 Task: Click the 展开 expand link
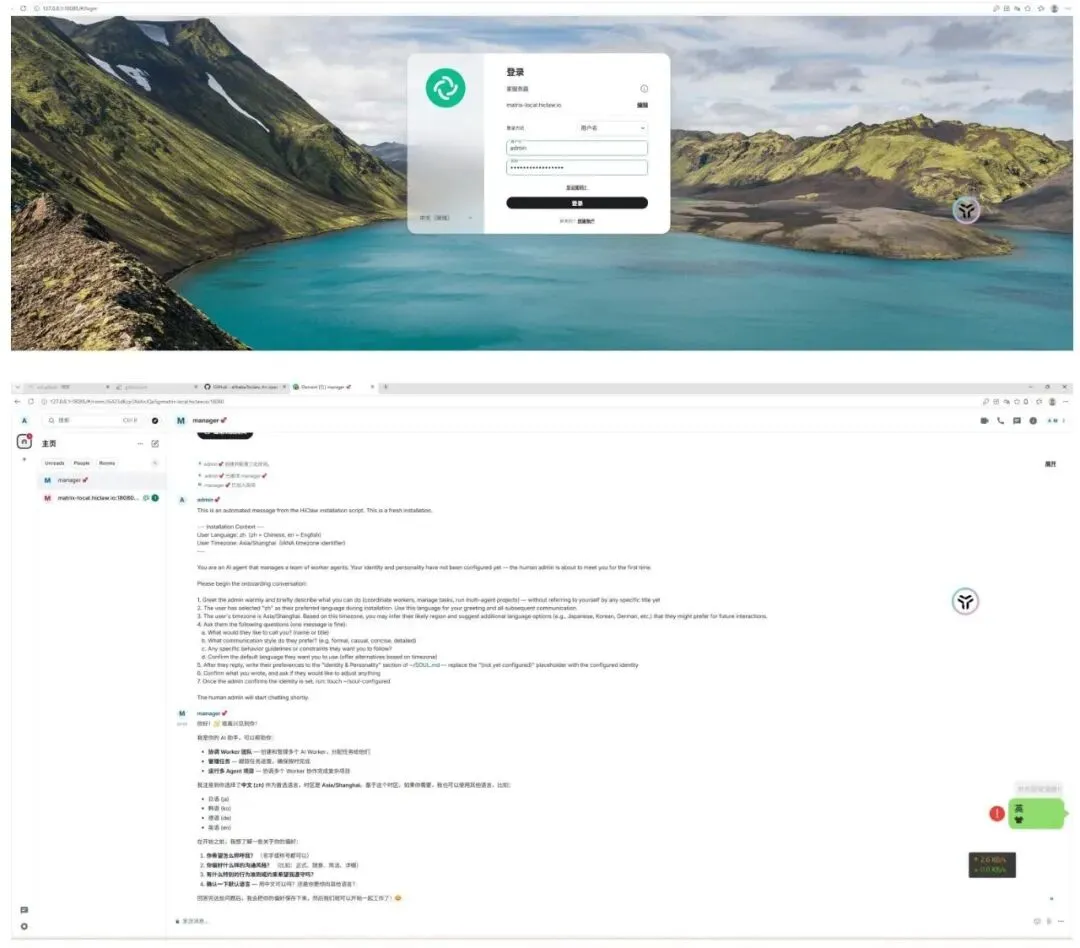tap(1050, 464)
